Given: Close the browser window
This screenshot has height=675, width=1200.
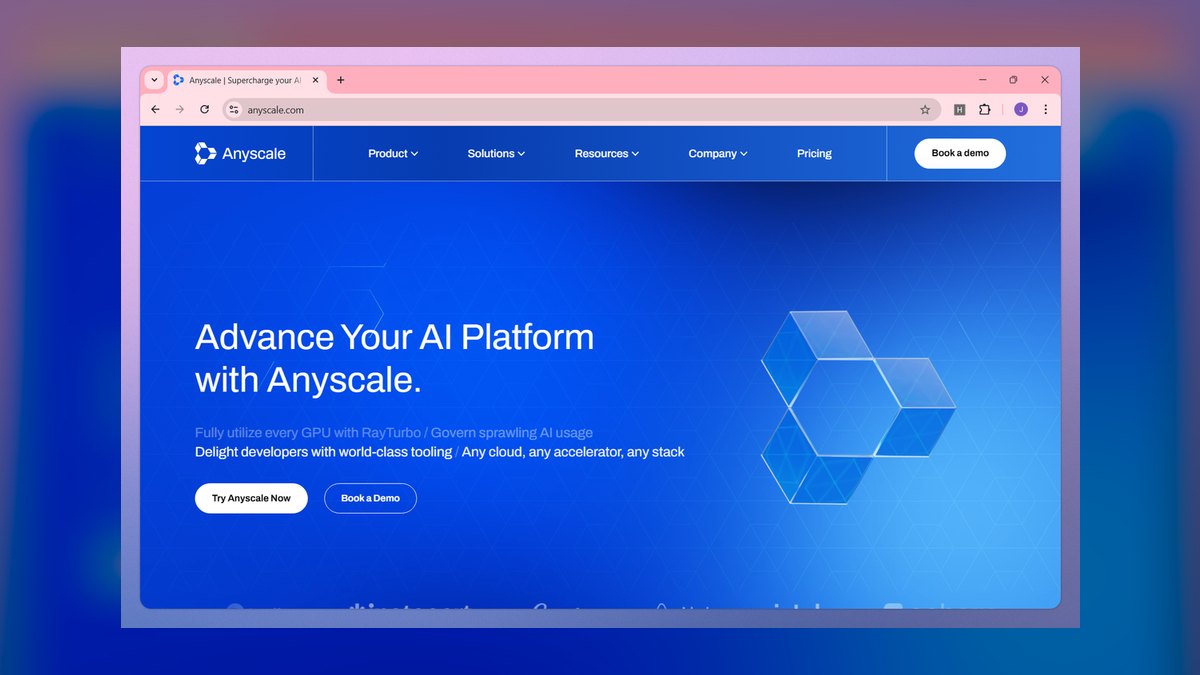Looking at the screenshot, I should click(1045, 80).
